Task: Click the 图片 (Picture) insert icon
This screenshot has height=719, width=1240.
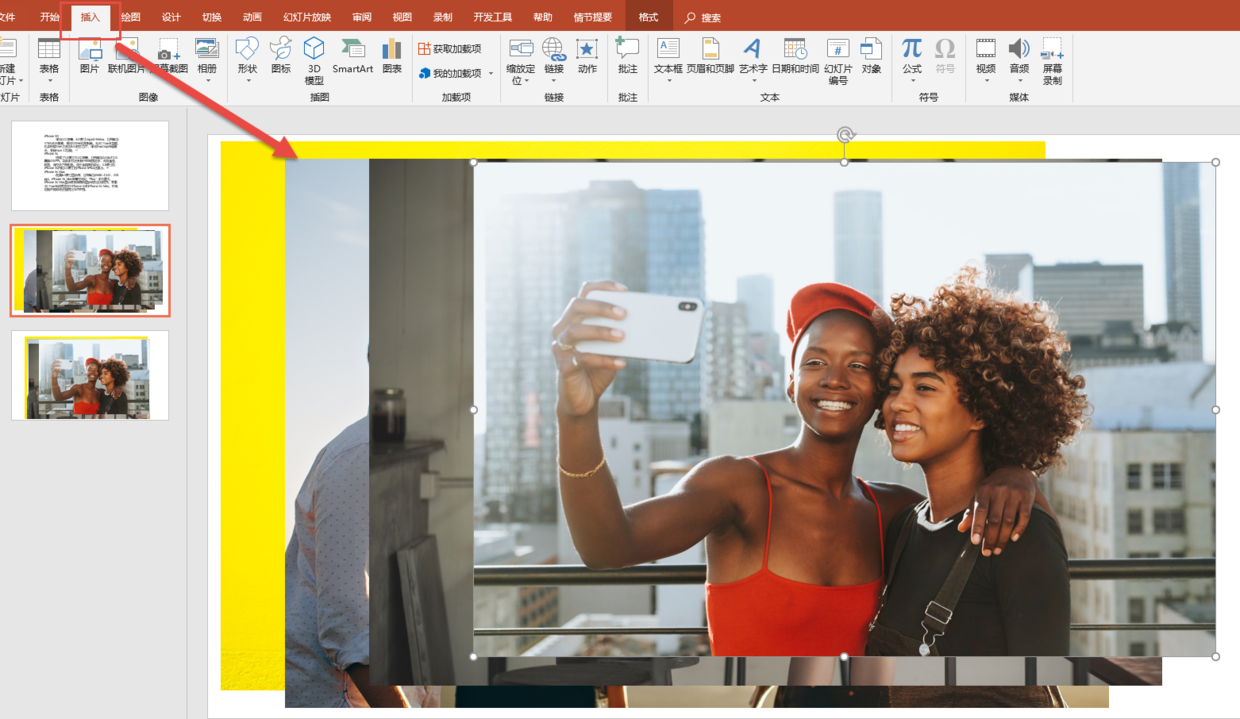Action: coord(90,56)
